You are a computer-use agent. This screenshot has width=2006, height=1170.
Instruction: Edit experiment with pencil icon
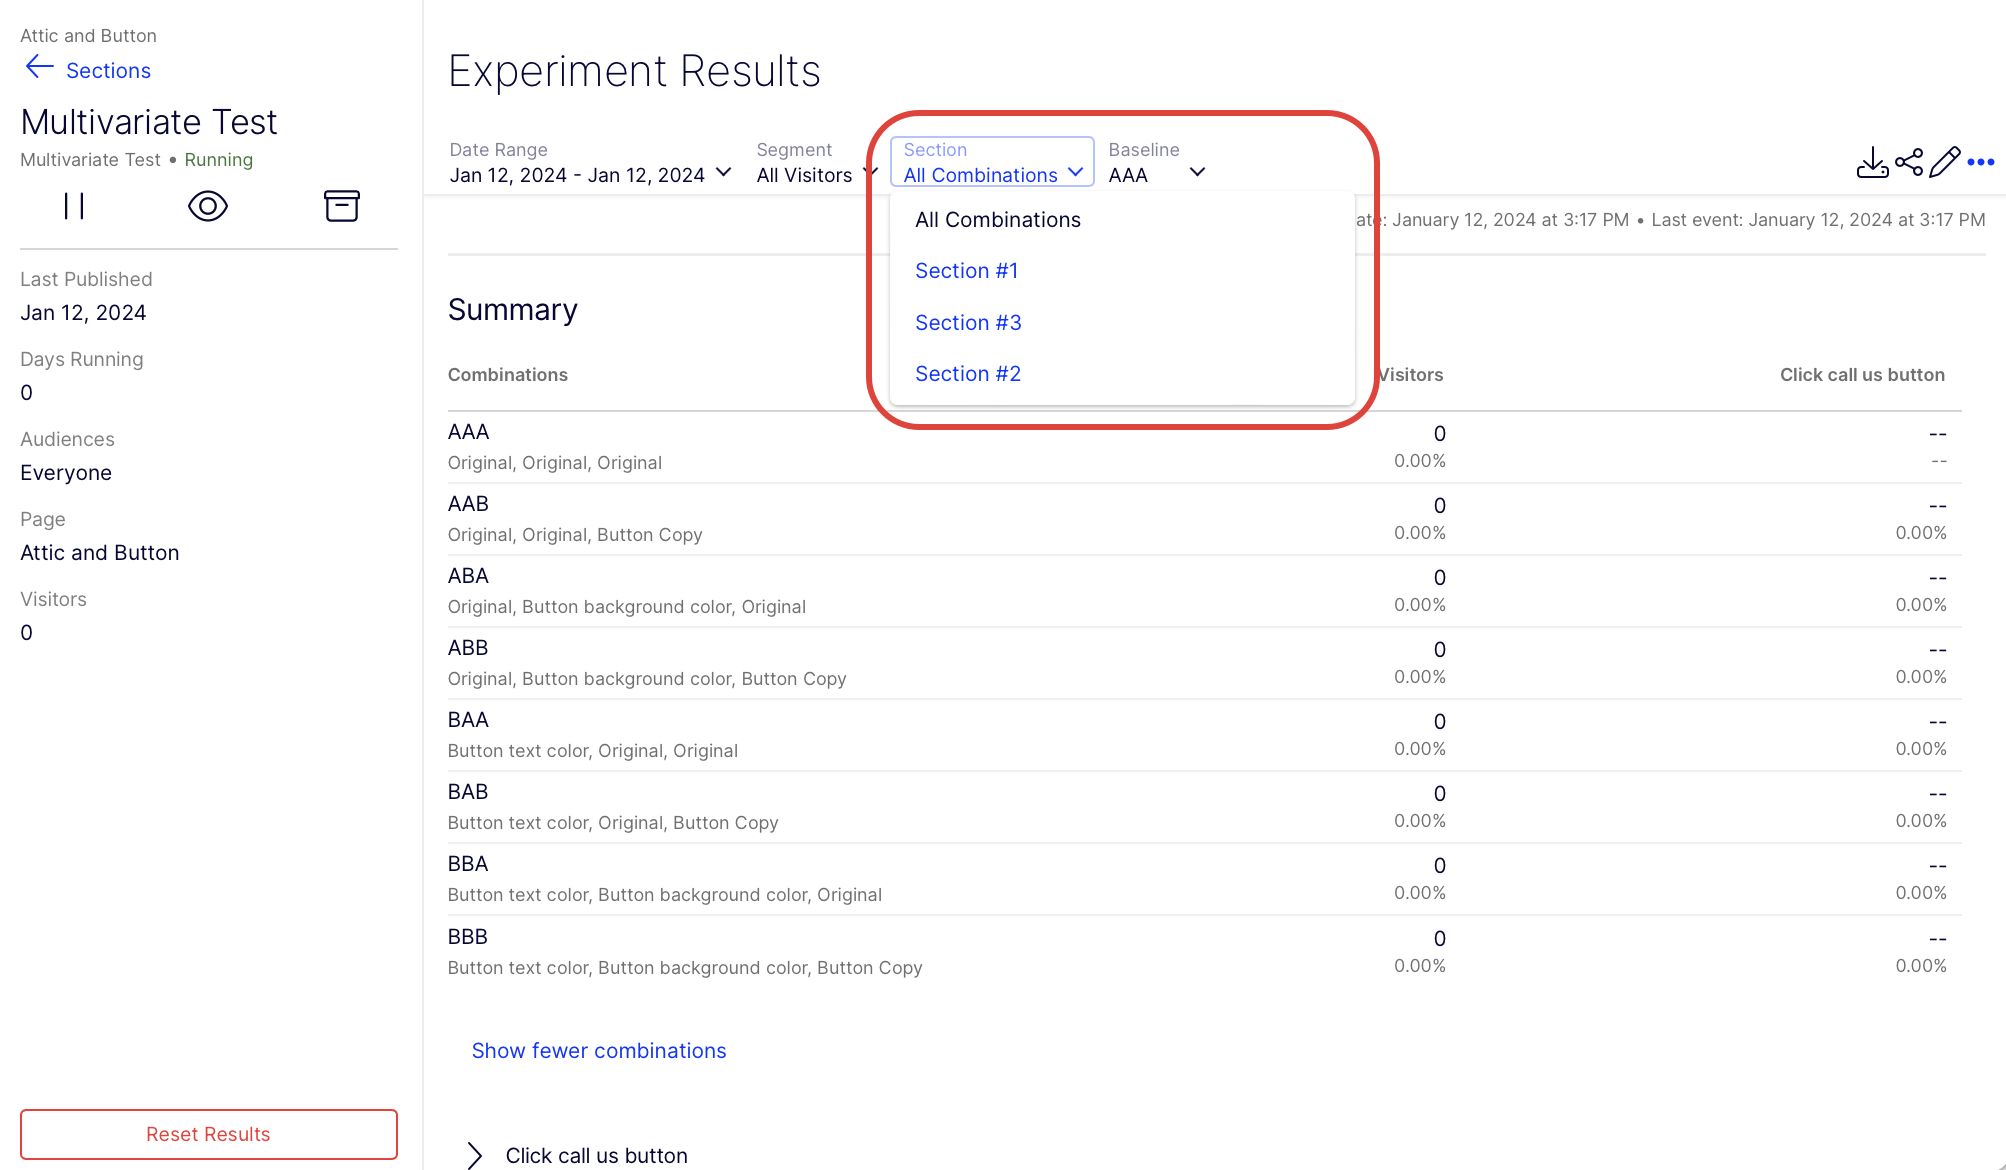pyautogui.click(x=1945, y=162)
